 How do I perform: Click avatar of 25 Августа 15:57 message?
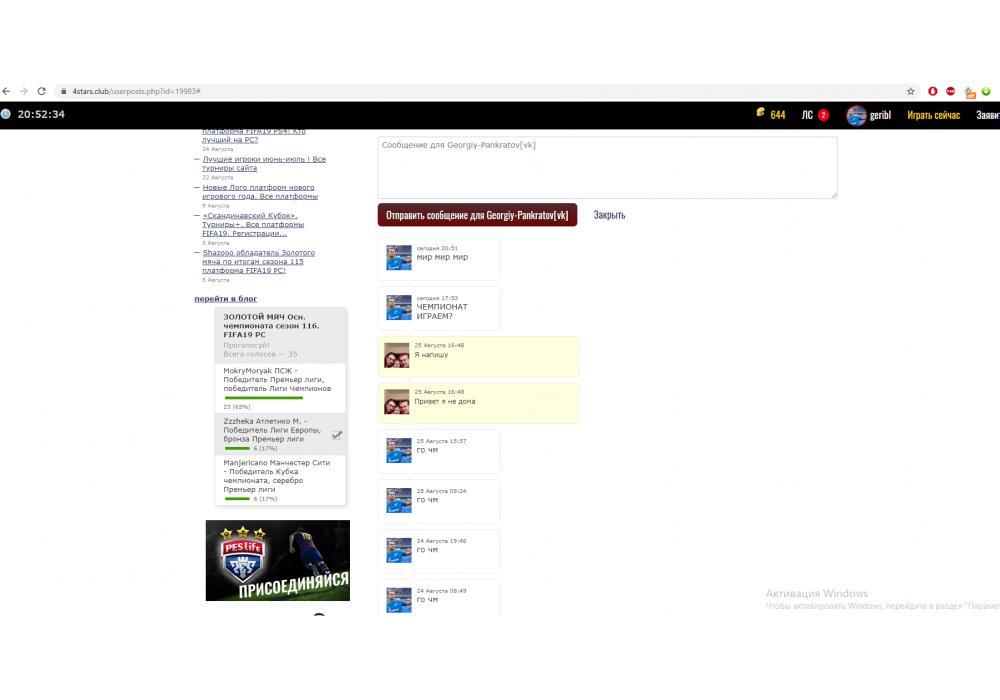coord(399,450)
